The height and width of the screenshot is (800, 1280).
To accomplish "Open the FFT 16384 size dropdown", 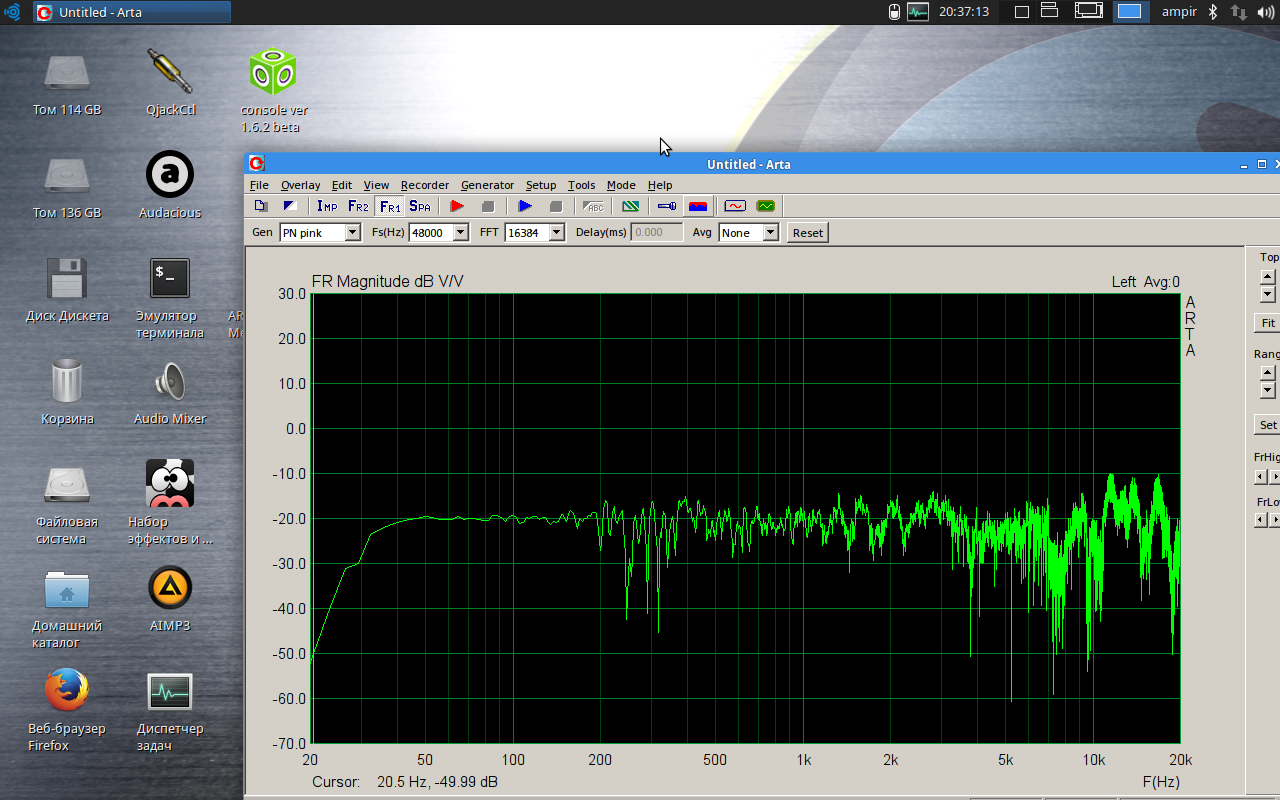I will pos(556,233).
